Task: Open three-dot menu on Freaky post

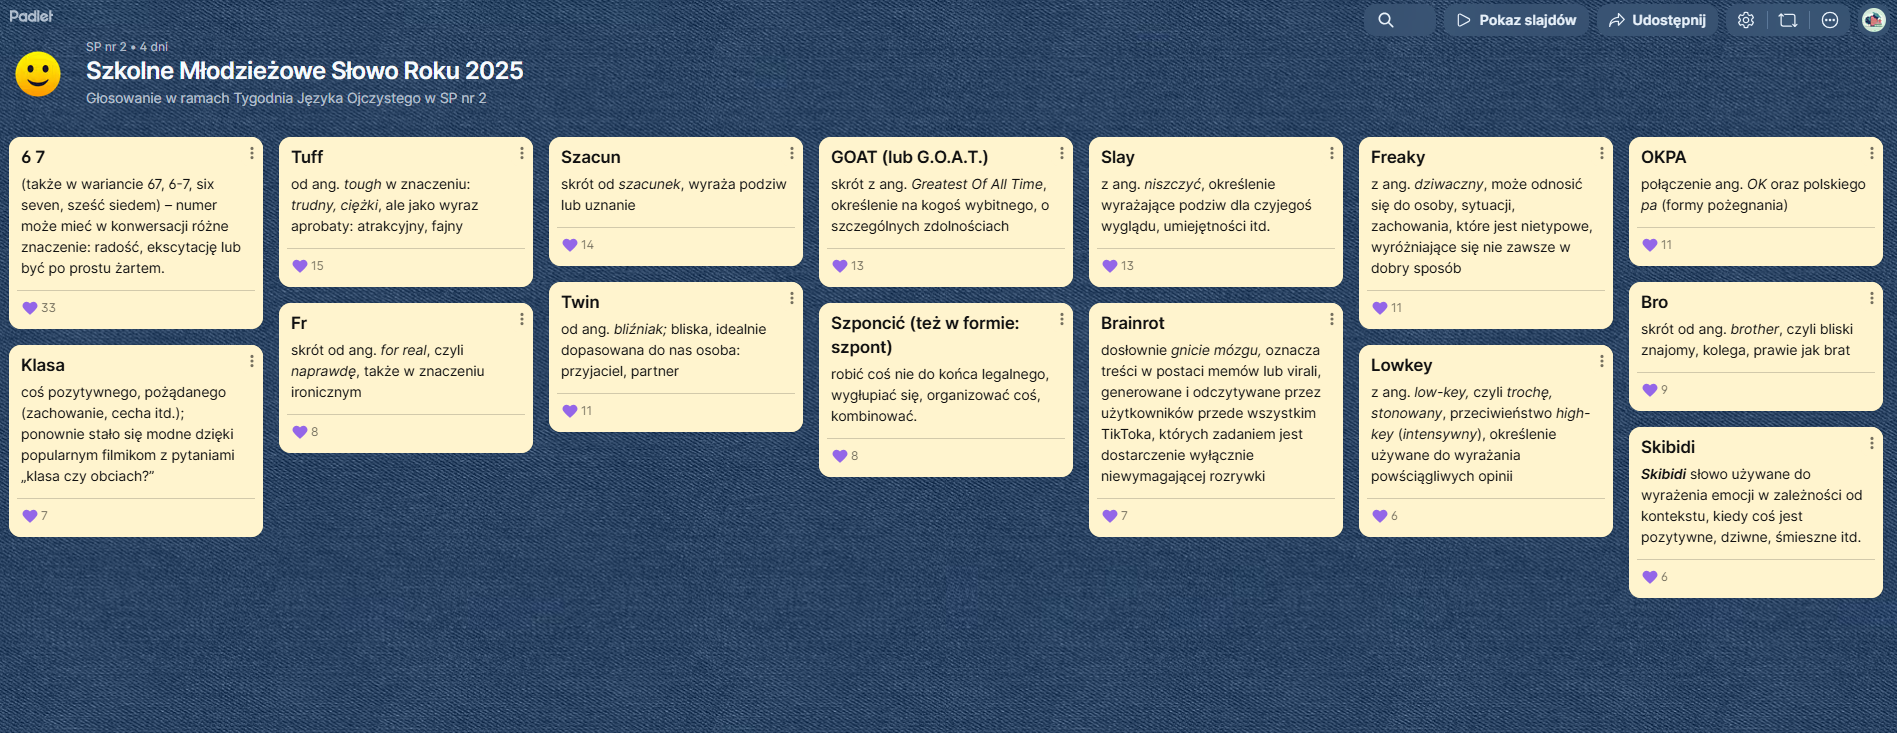Action: (x=1601, y=154)
